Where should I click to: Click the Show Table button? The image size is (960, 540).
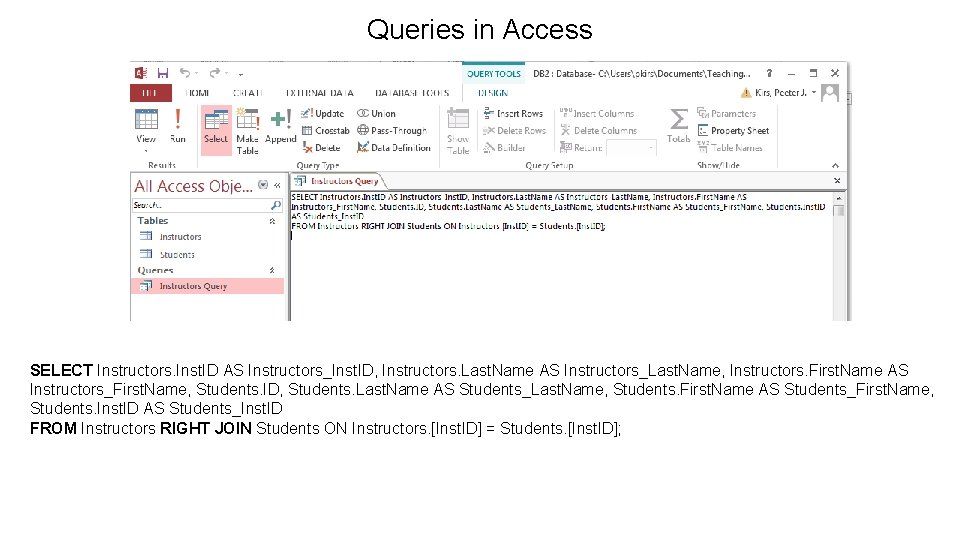(458, 131)
